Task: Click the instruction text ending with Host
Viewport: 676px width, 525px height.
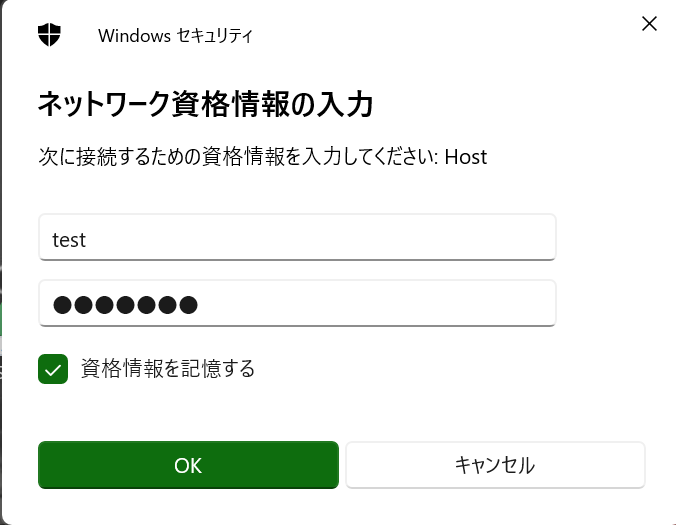Action: [x=262, y=157]
